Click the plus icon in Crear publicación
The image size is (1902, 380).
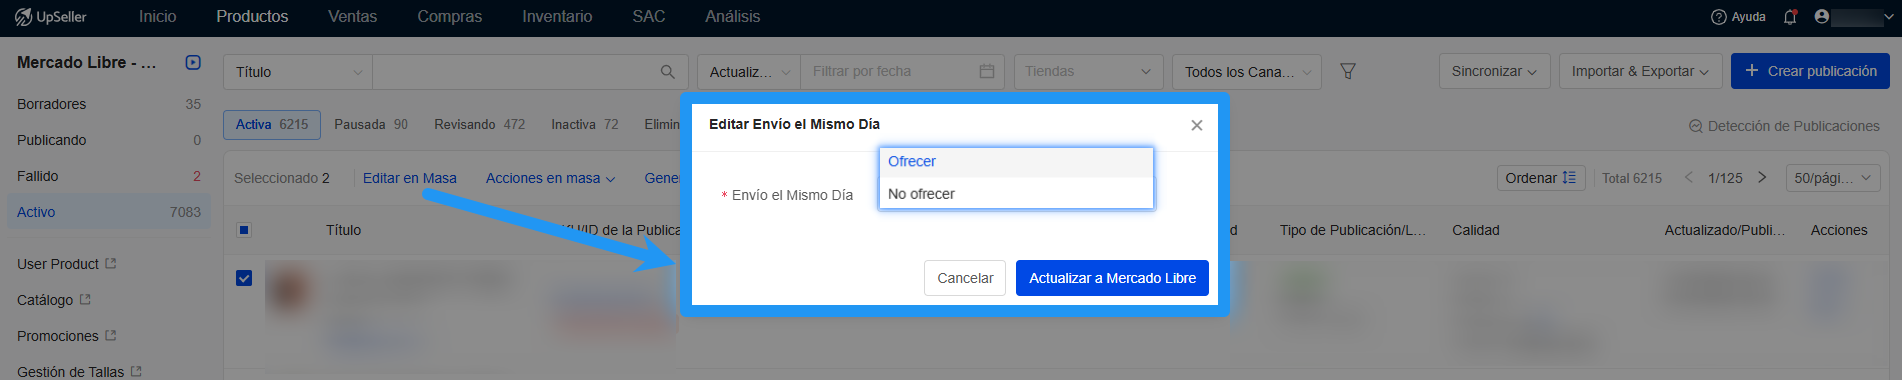[x=1752, y=71]
